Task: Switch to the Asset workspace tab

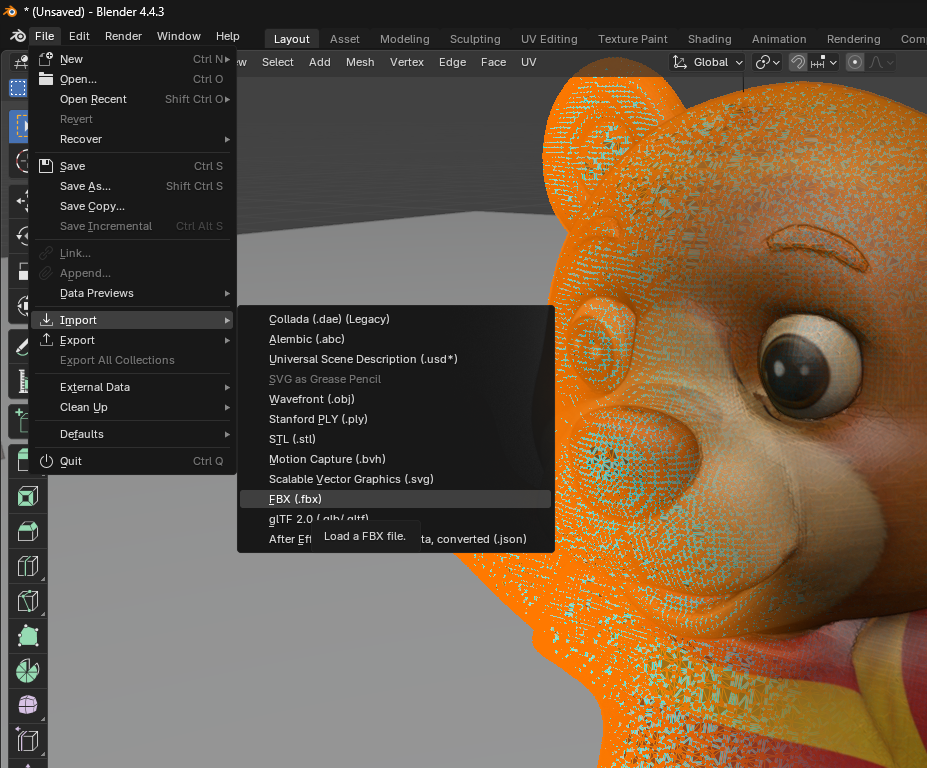Action: click(x=345, y=39)
